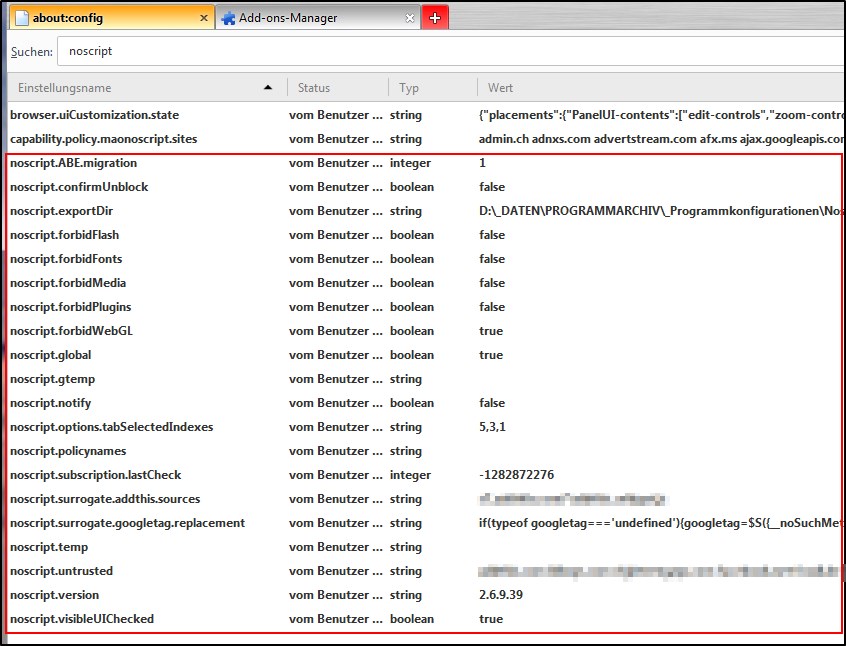Click the value 2.6.9.39

(501, 595)
